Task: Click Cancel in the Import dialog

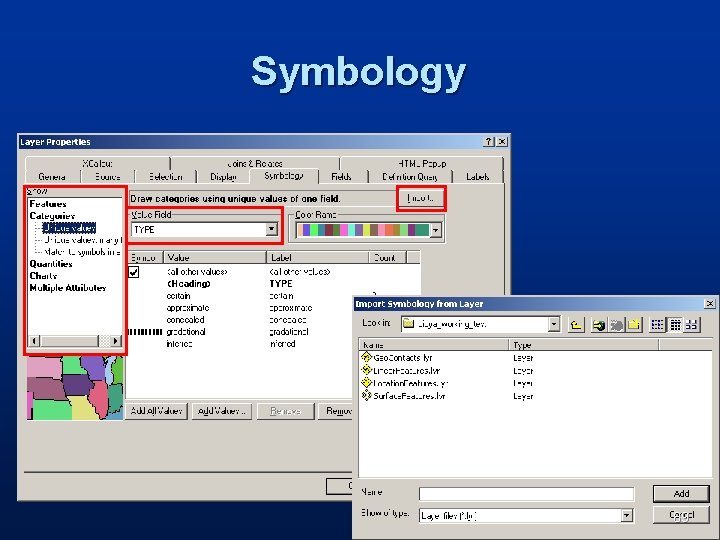Action: [681, 515]
